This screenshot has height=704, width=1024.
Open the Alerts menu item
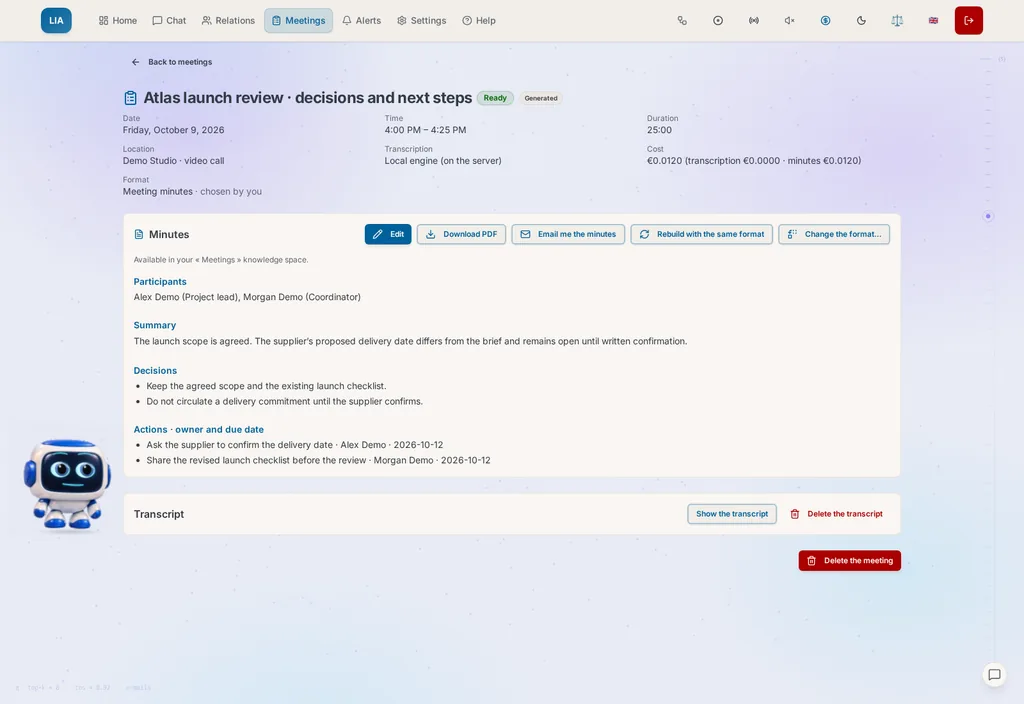point(362,20)
